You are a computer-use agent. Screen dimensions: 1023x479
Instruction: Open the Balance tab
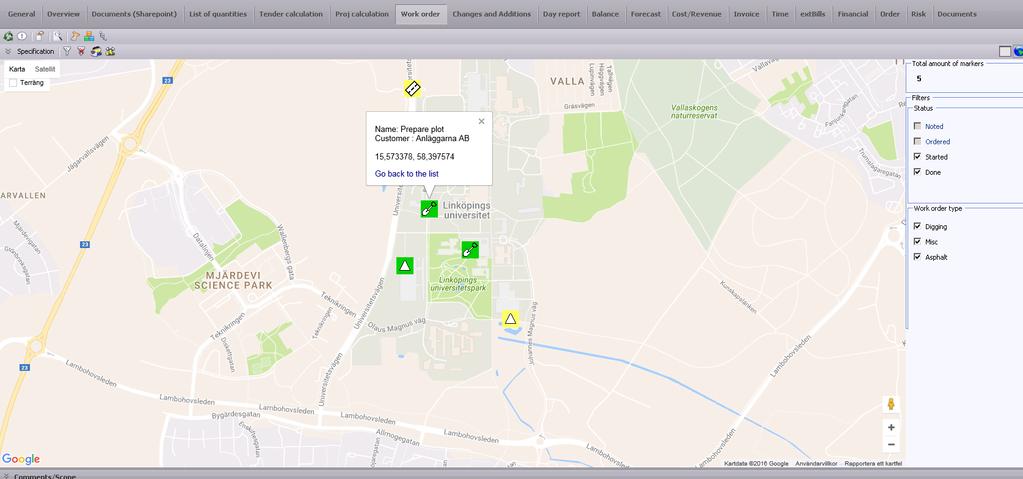pos(605,14)
